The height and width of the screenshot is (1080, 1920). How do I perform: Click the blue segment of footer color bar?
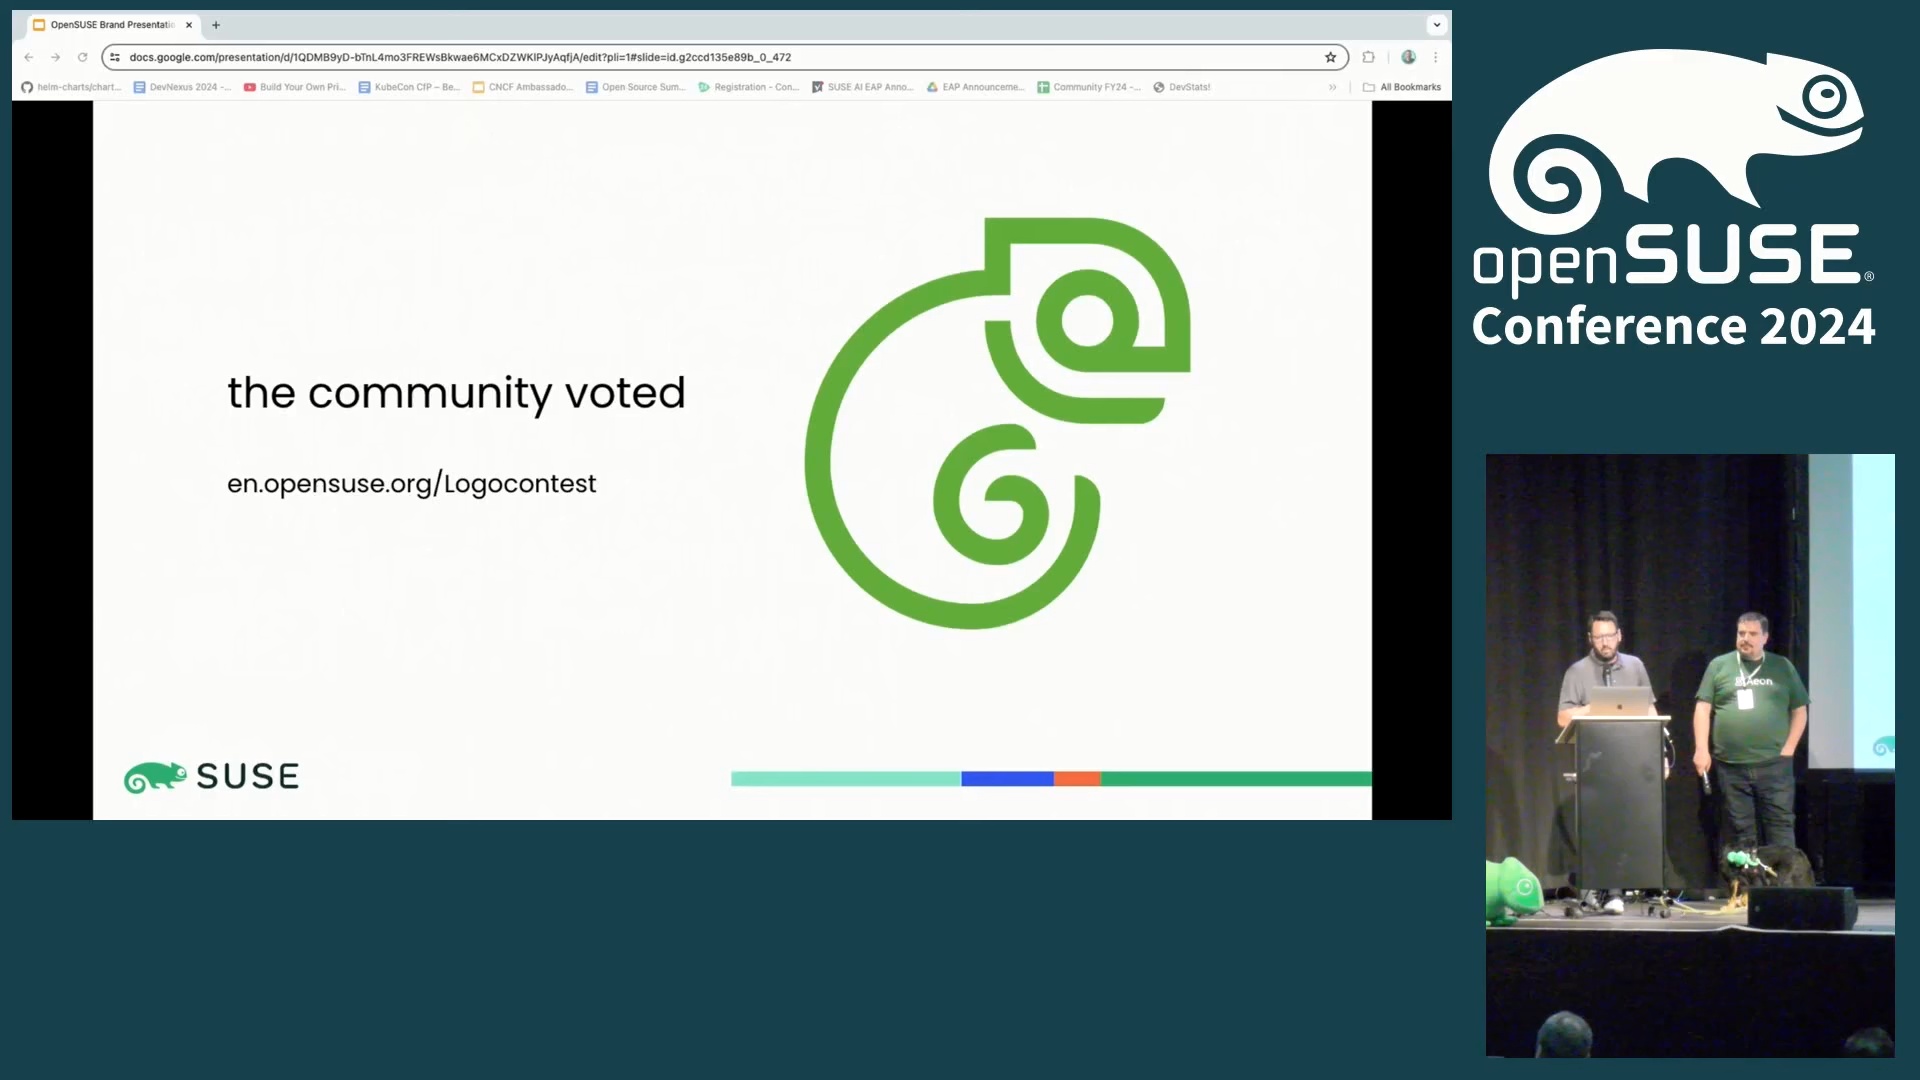pos(1006,779)
